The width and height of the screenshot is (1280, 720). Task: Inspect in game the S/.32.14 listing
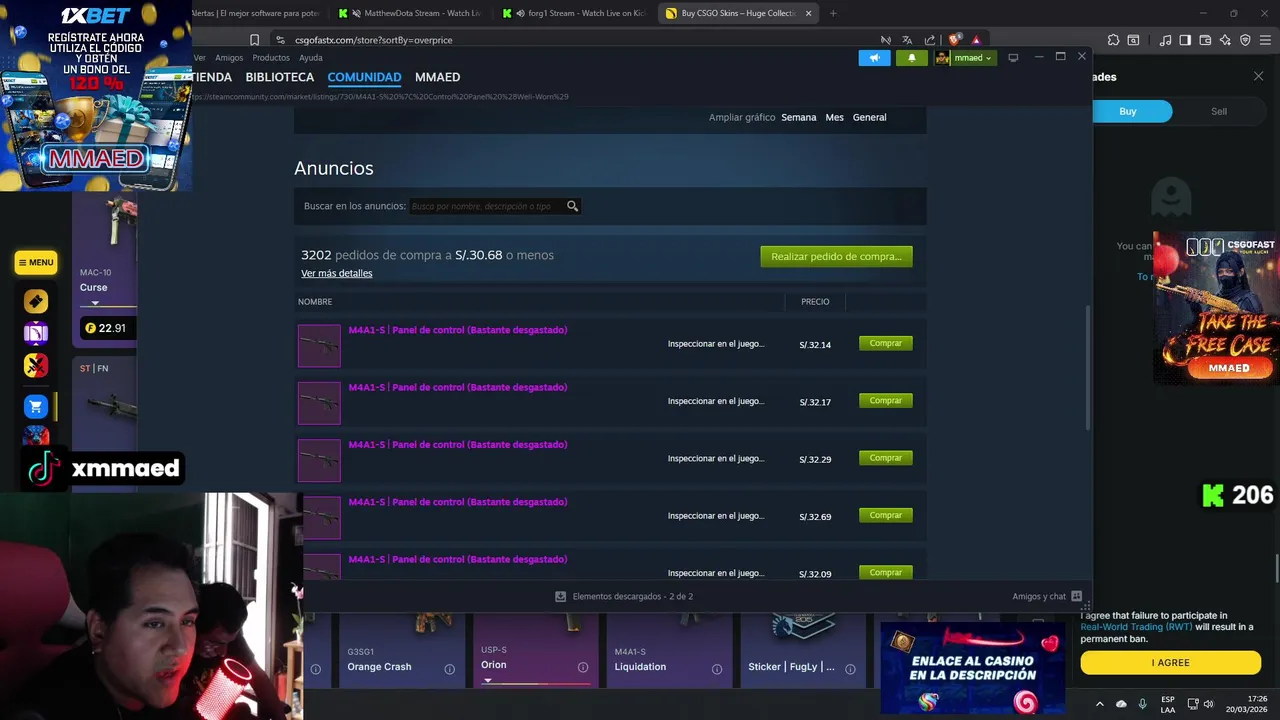pyautogui.click(x=716, y=344)
